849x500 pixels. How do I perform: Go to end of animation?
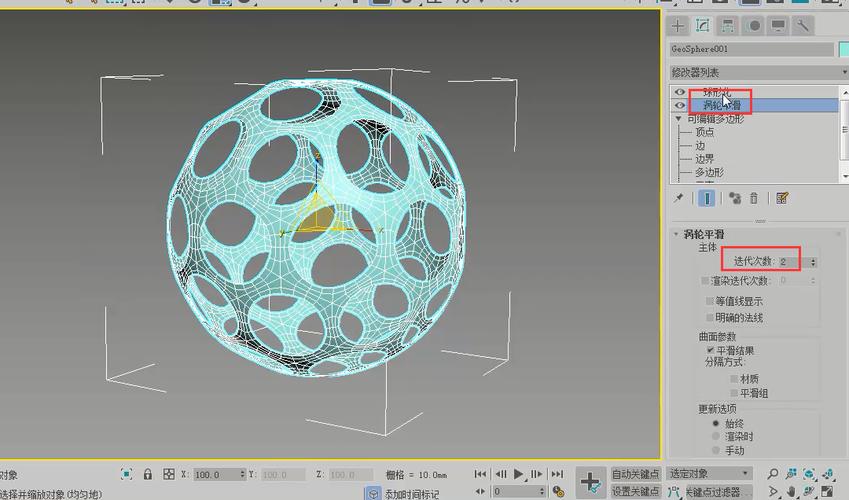[x=557, y=474]
